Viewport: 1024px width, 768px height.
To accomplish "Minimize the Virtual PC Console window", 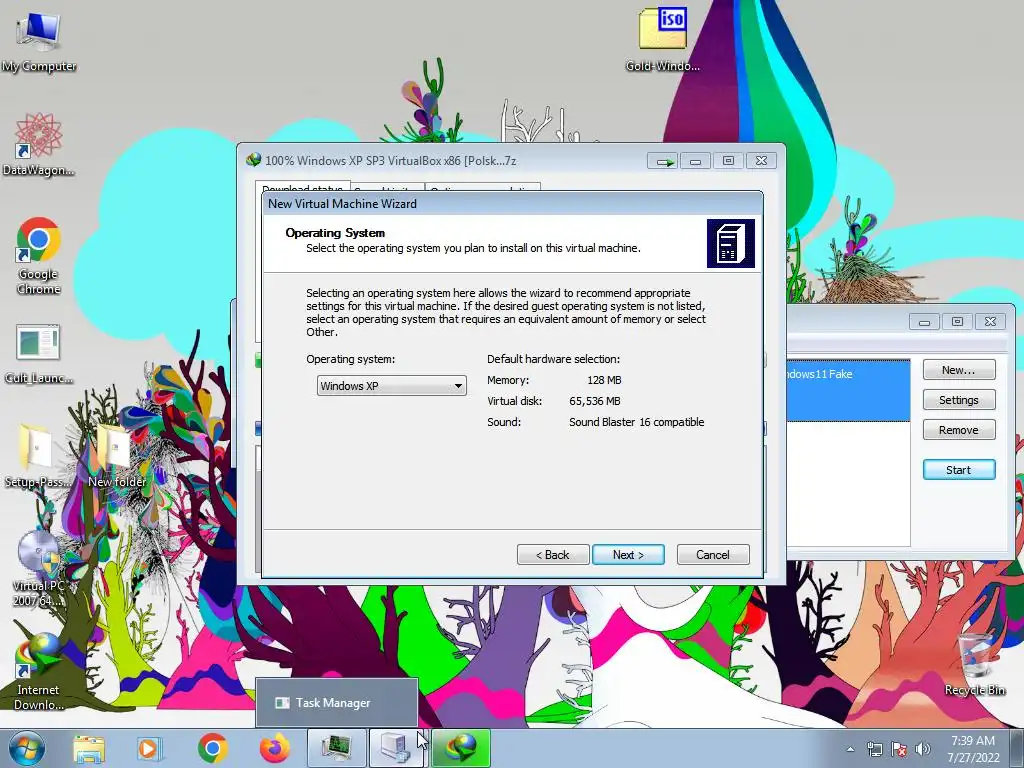I will pos(925,321).
